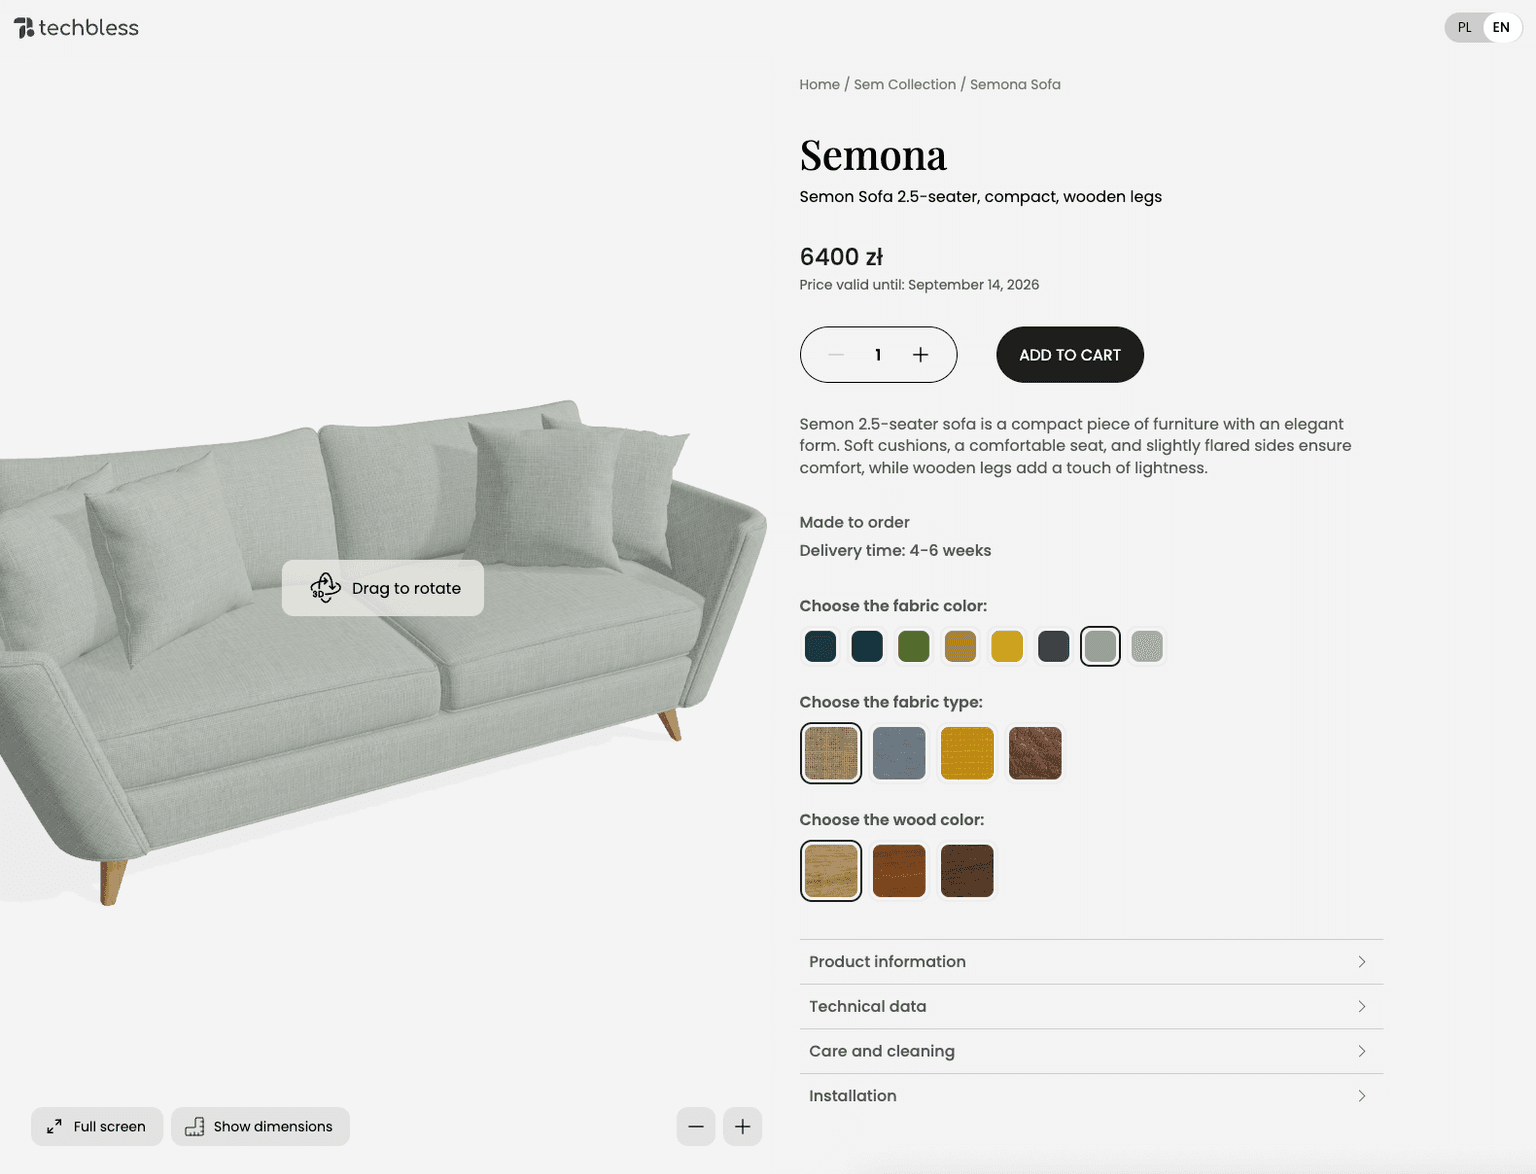1536x1174 pixels.
Task: Switch language to EN
Action: pos(1501,27)
